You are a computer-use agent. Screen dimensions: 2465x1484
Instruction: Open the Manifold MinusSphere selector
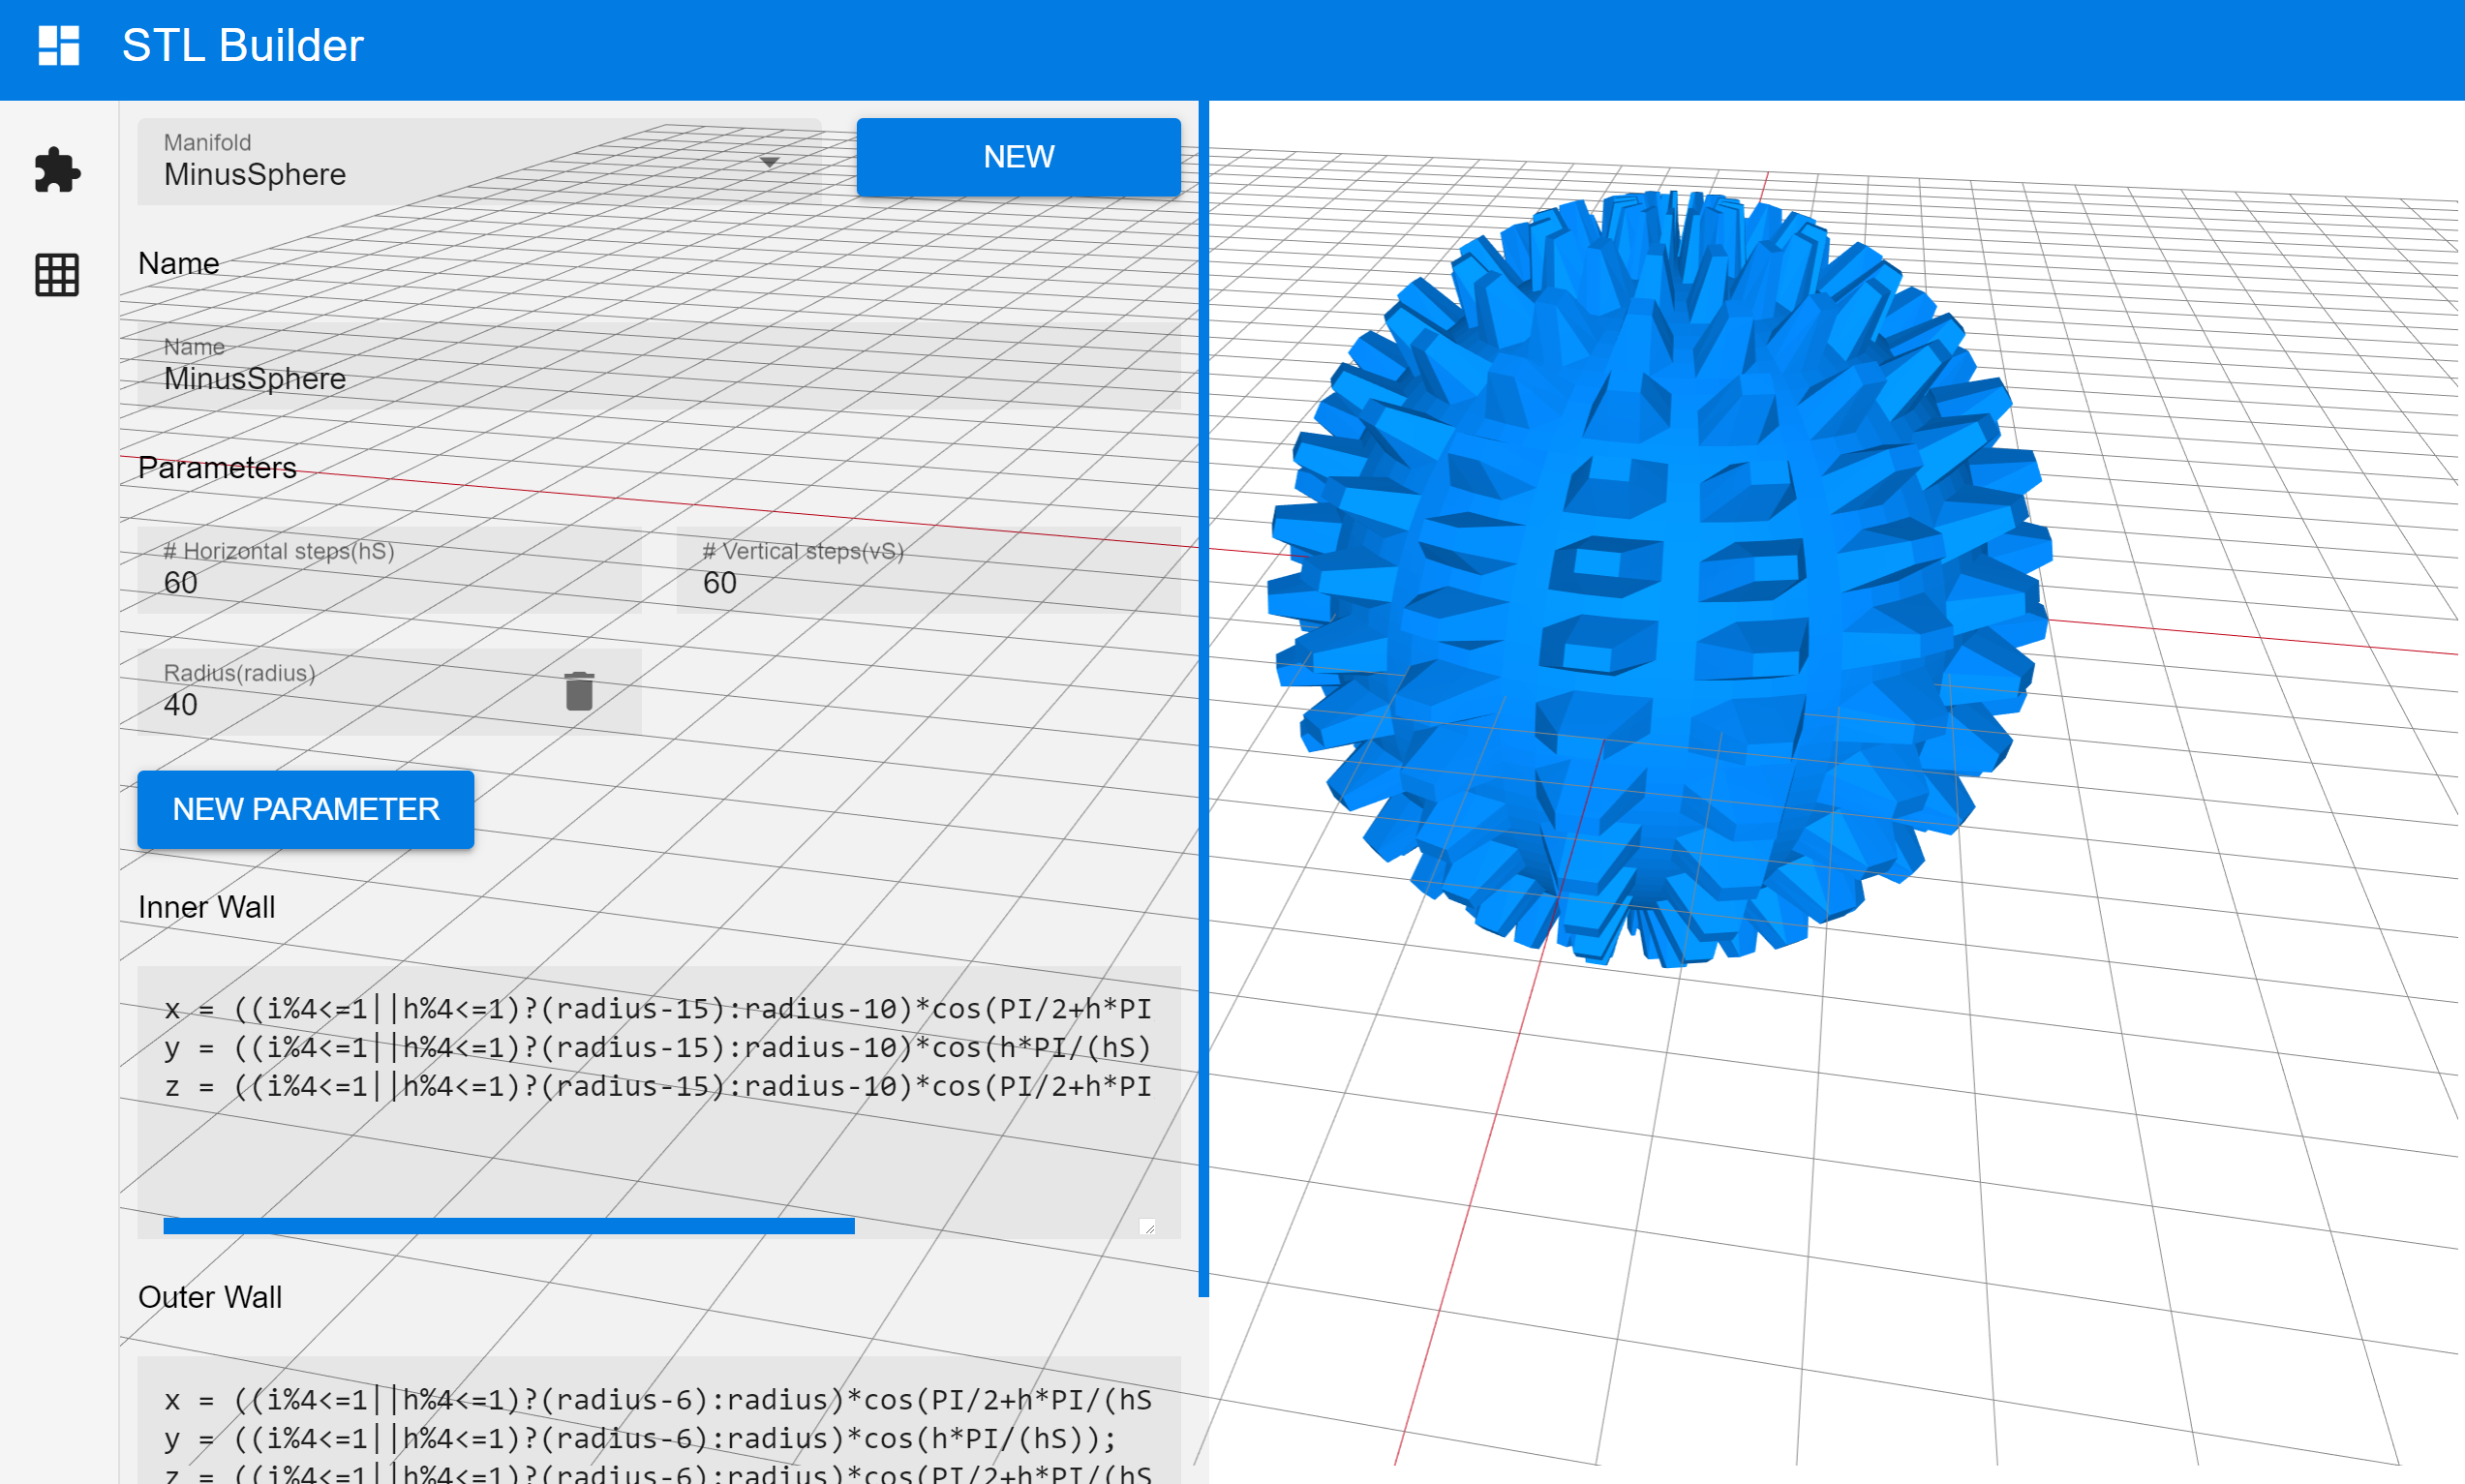tap(479, 162)
